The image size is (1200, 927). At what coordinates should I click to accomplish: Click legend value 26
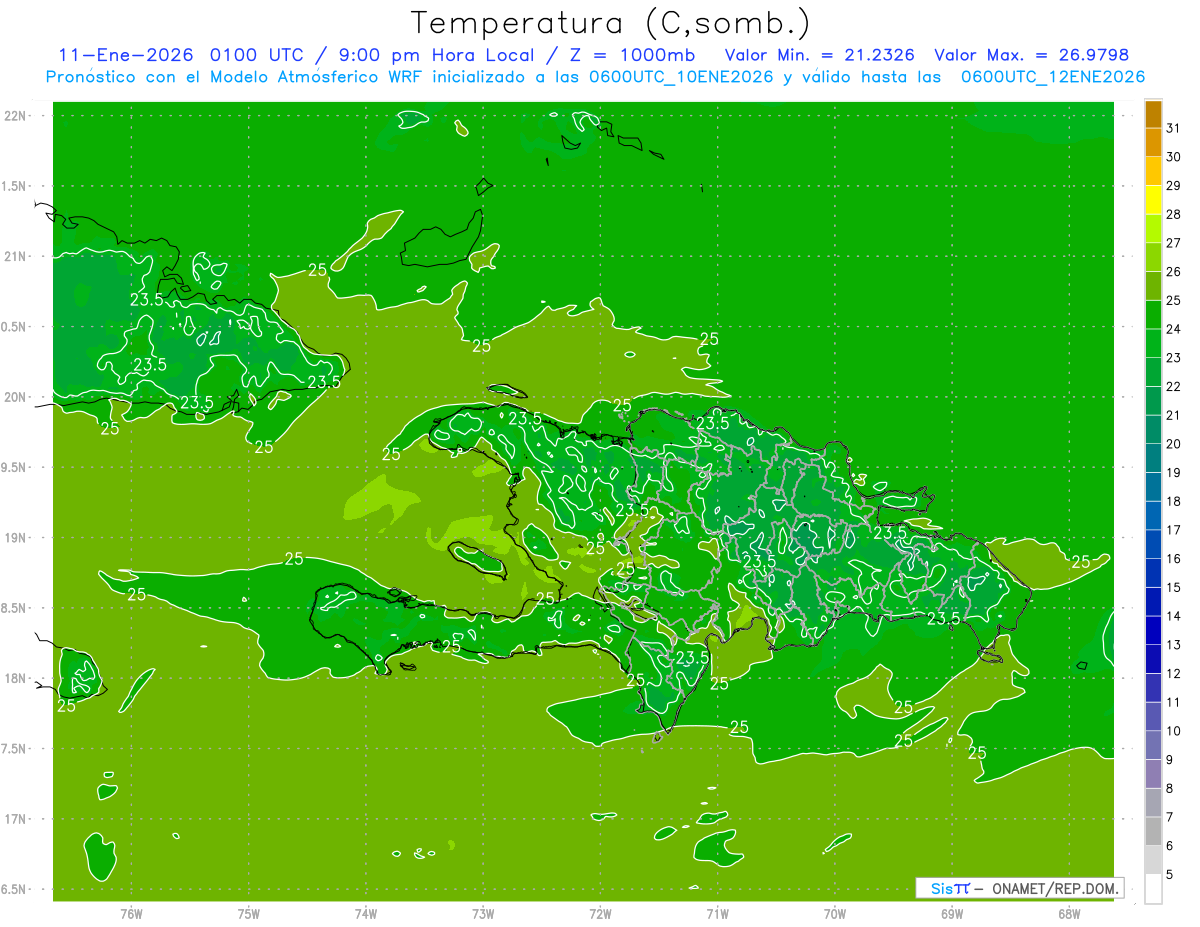click(x=1174, y=272)
